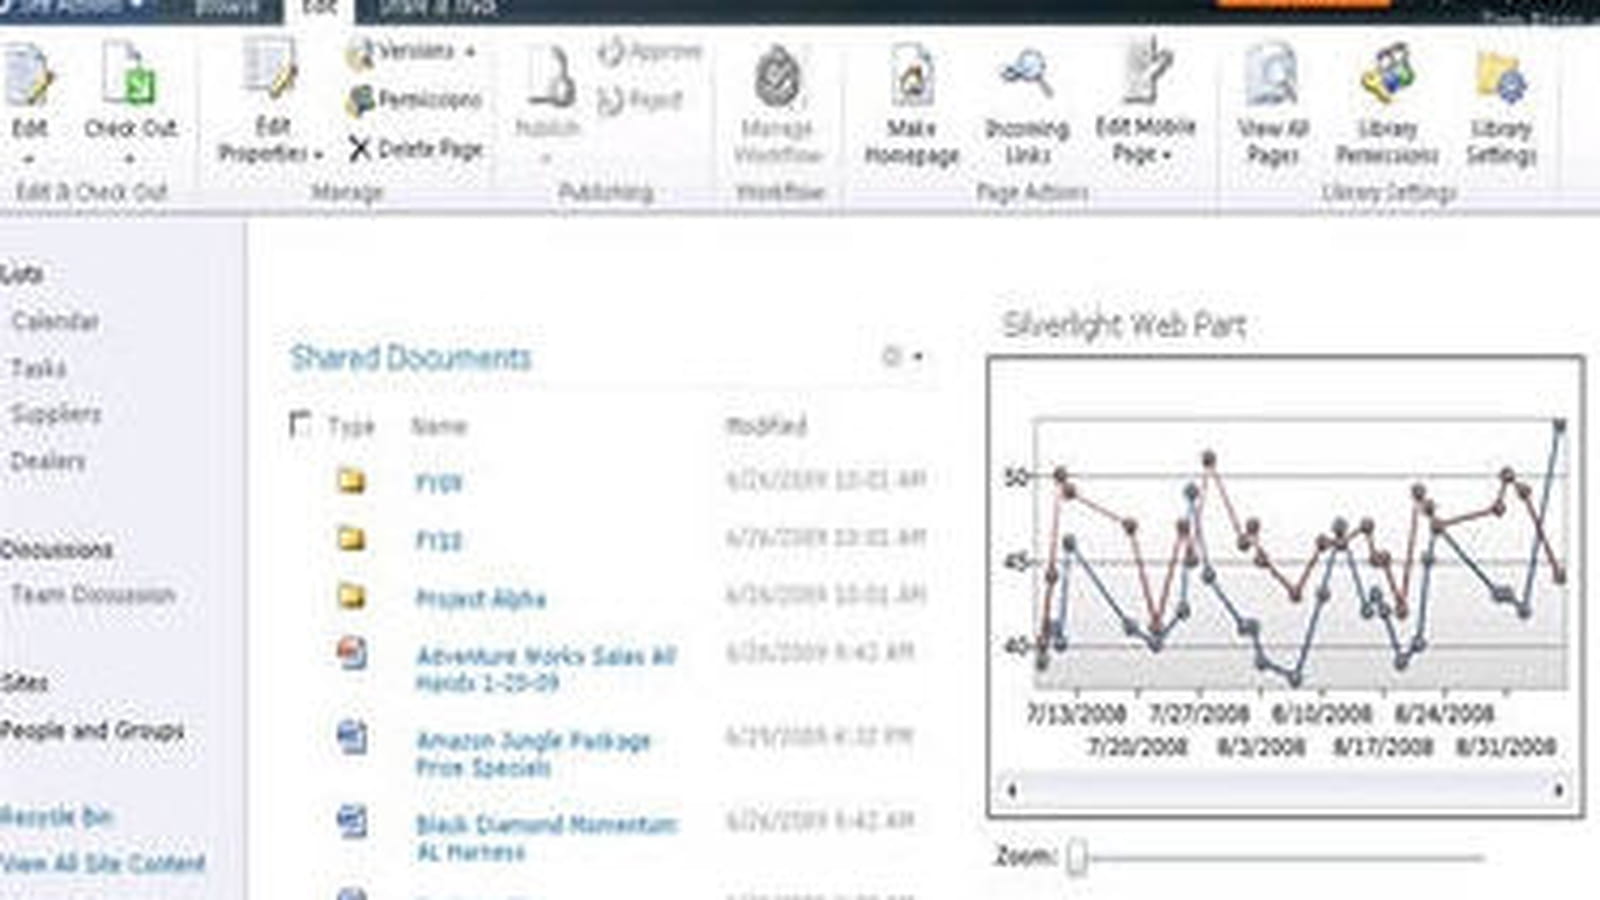The height and width of the screenshot is (900, 1600).
Task: Click the Manage Workflow icon
Action: [778, 78]
